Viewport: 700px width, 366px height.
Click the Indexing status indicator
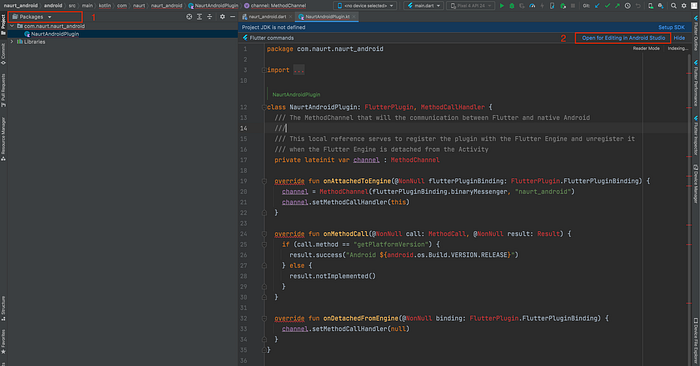coord(678,48)
